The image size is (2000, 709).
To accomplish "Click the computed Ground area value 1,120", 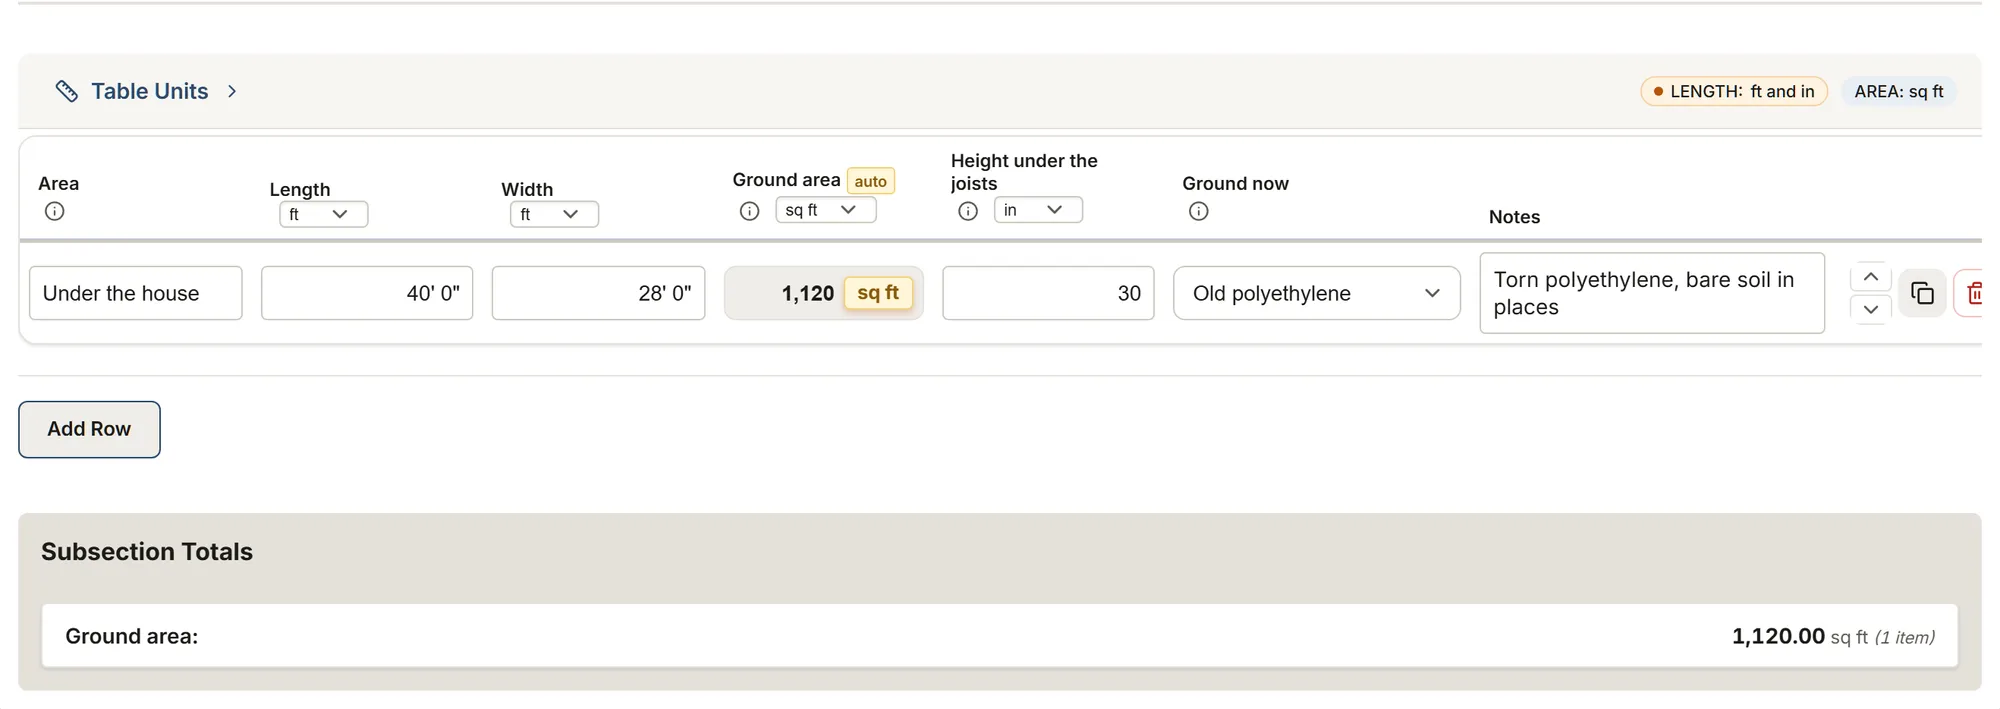I will coord(807,293).
